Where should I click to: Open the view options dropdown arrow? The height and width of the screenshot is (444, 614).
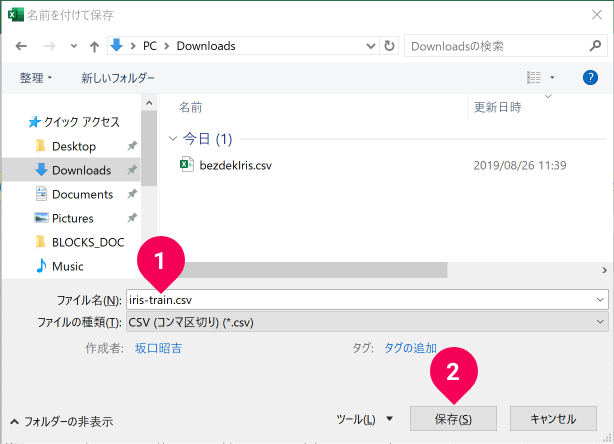coord(552,78)
